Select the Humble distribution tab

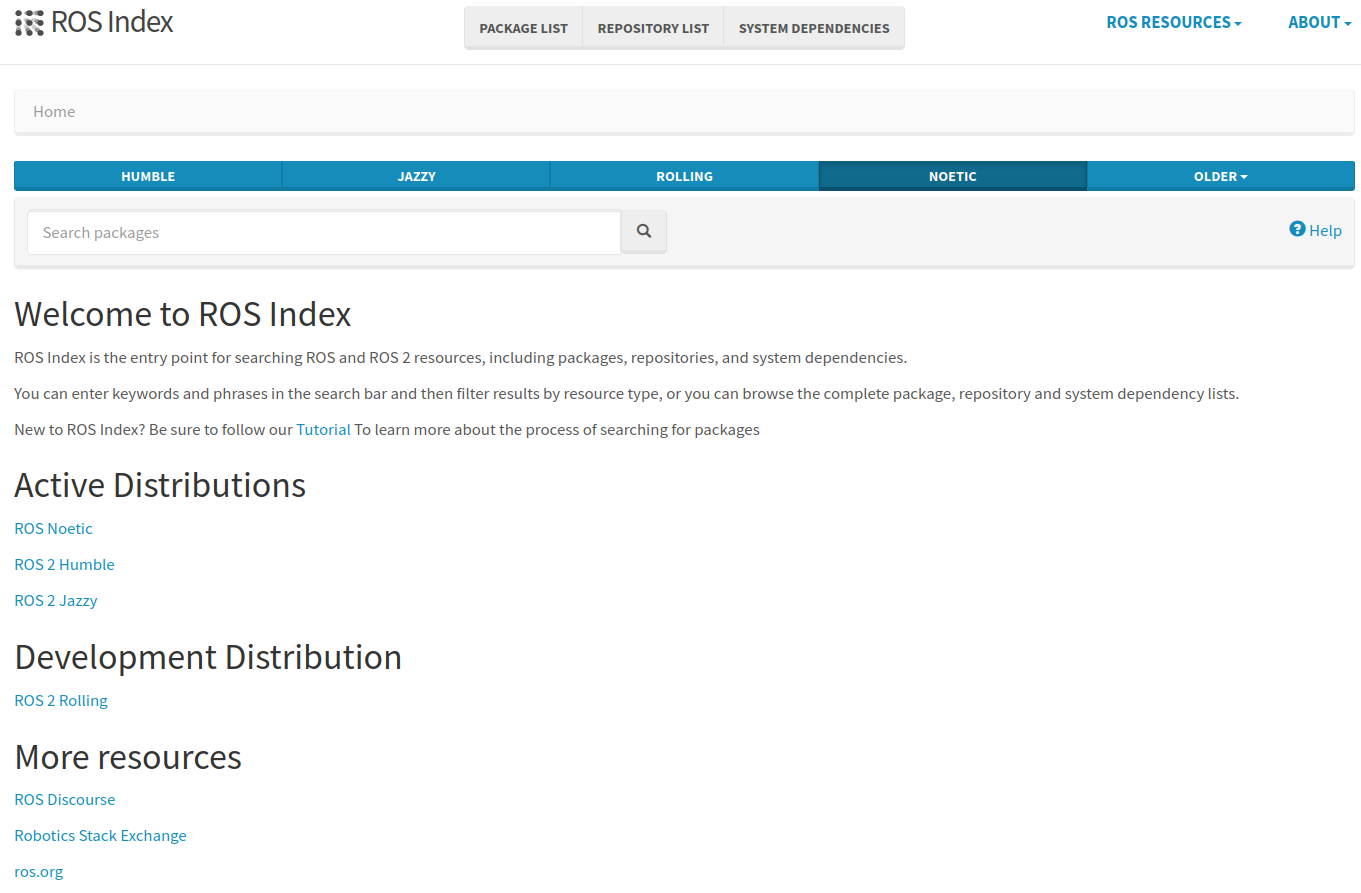coord(148,176)
